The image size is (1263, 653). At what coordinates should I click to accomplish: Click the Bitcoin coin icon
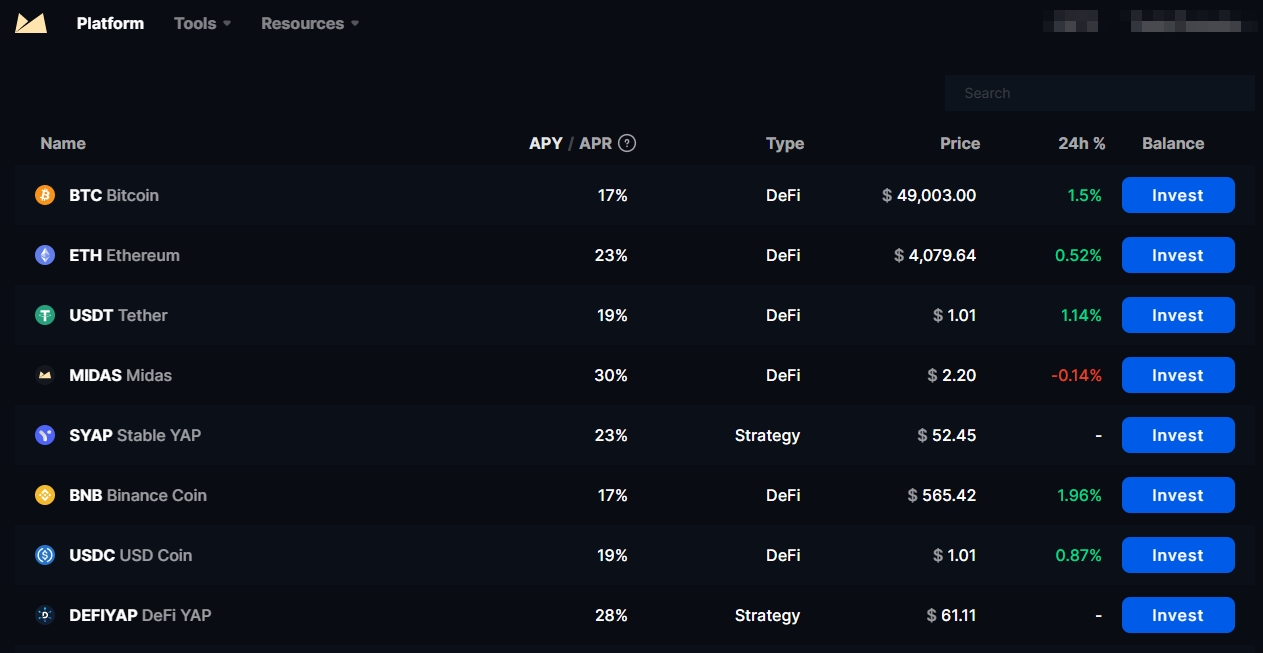pos(45,195)
